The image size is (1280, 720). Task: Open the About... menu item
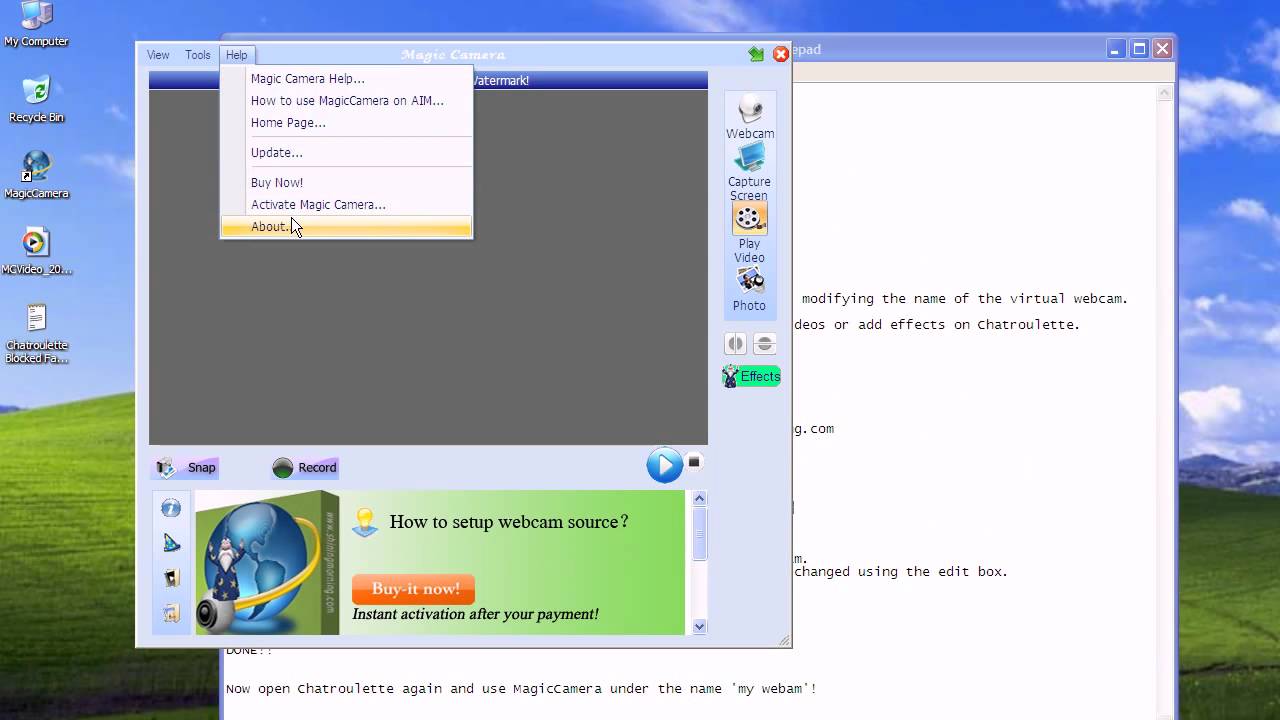347,227
